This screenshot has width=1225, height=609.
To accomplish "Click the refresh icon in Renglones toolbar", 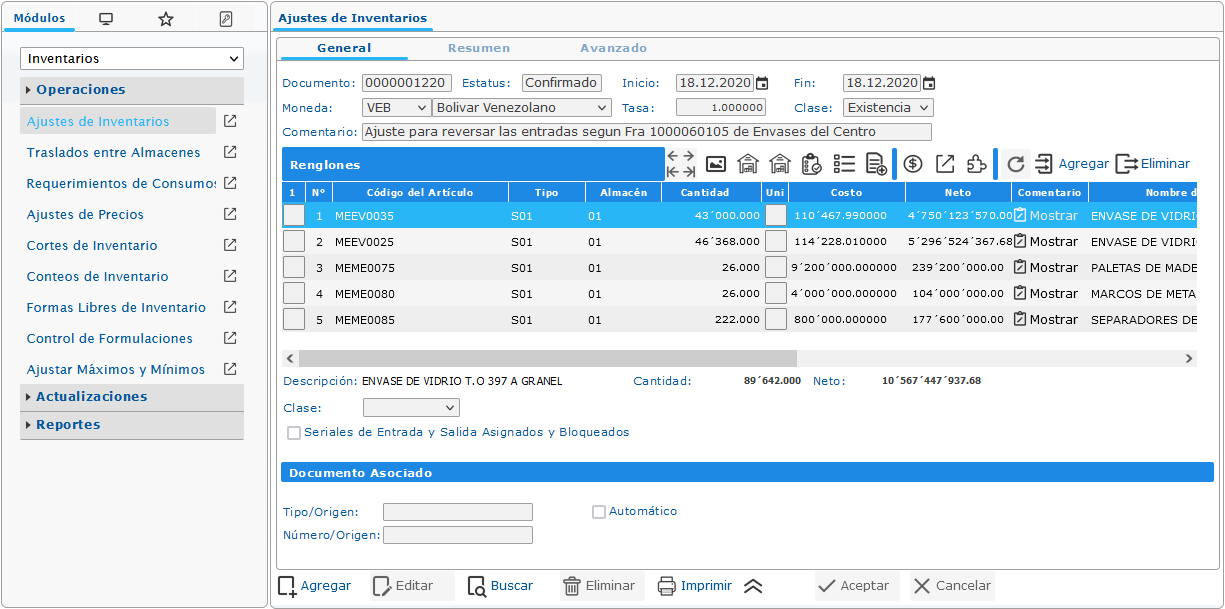I will (x=1017, y=164).
